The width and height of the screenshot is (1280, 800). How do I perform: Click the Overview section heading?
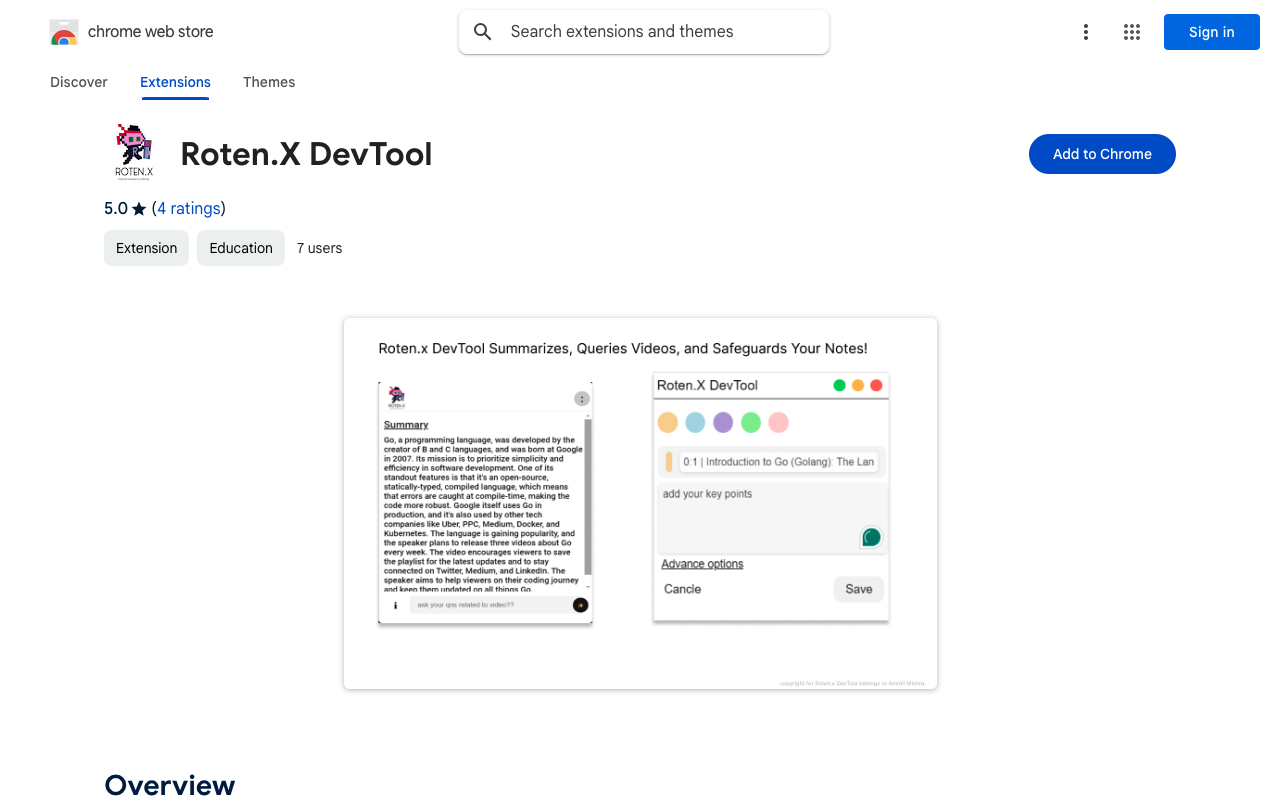pyautogui.click(x=170, y=785)
